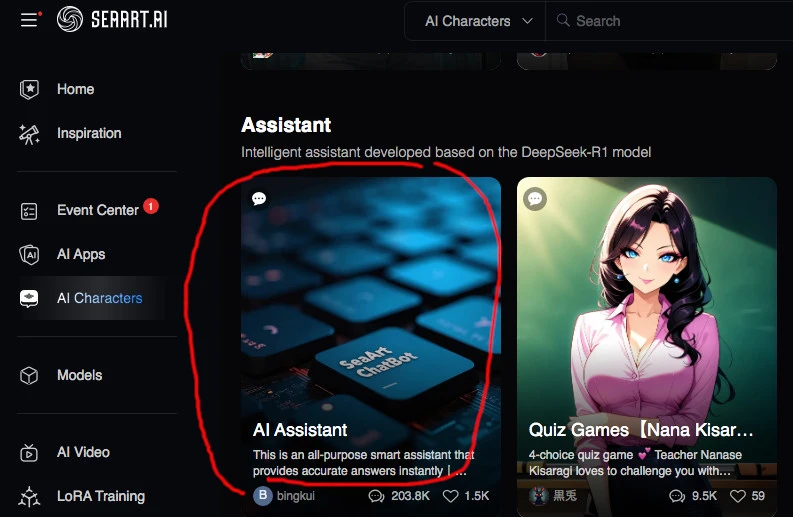The width and height of the screenshot is (793, 517).
Task: Click the SeaArt.AI spiral logo
Action: pyautogui.click(x=70, y=19)
